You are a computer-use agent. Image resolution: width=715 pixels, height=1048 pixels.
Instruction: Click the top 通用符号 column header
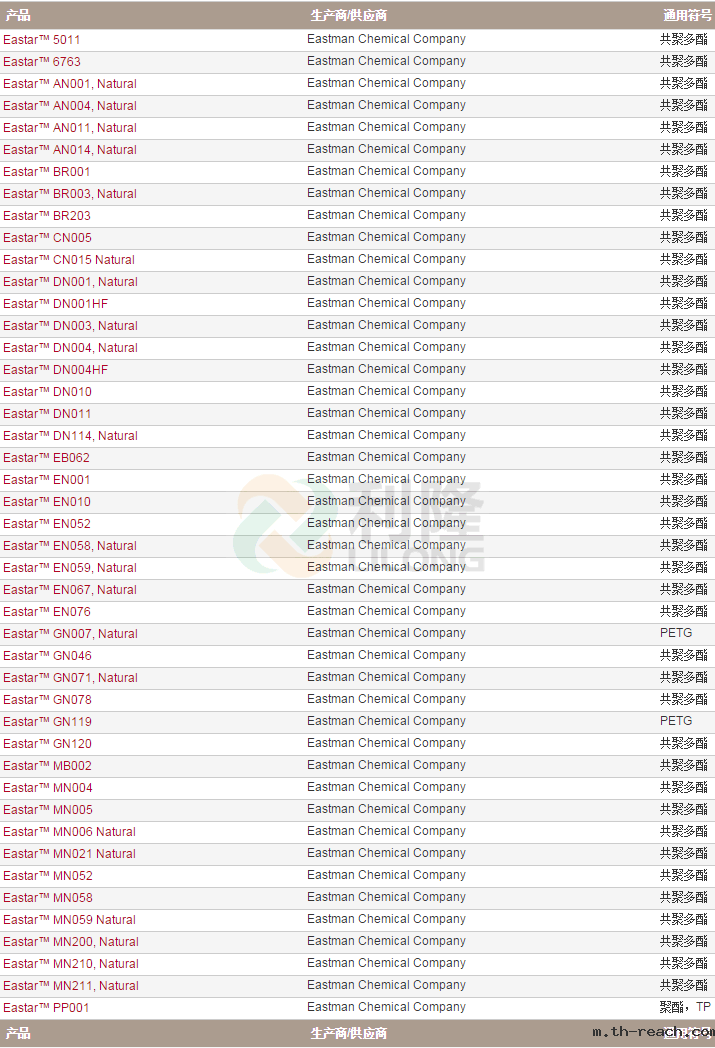tap(687, 15)
